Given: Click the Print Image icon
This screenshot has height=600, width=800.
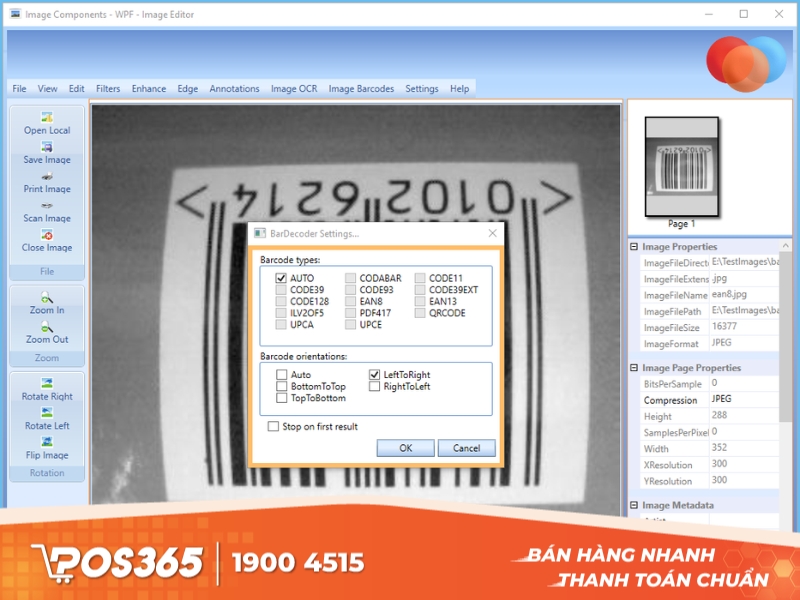Looking at the screenshot, I should tap(46, 182).
